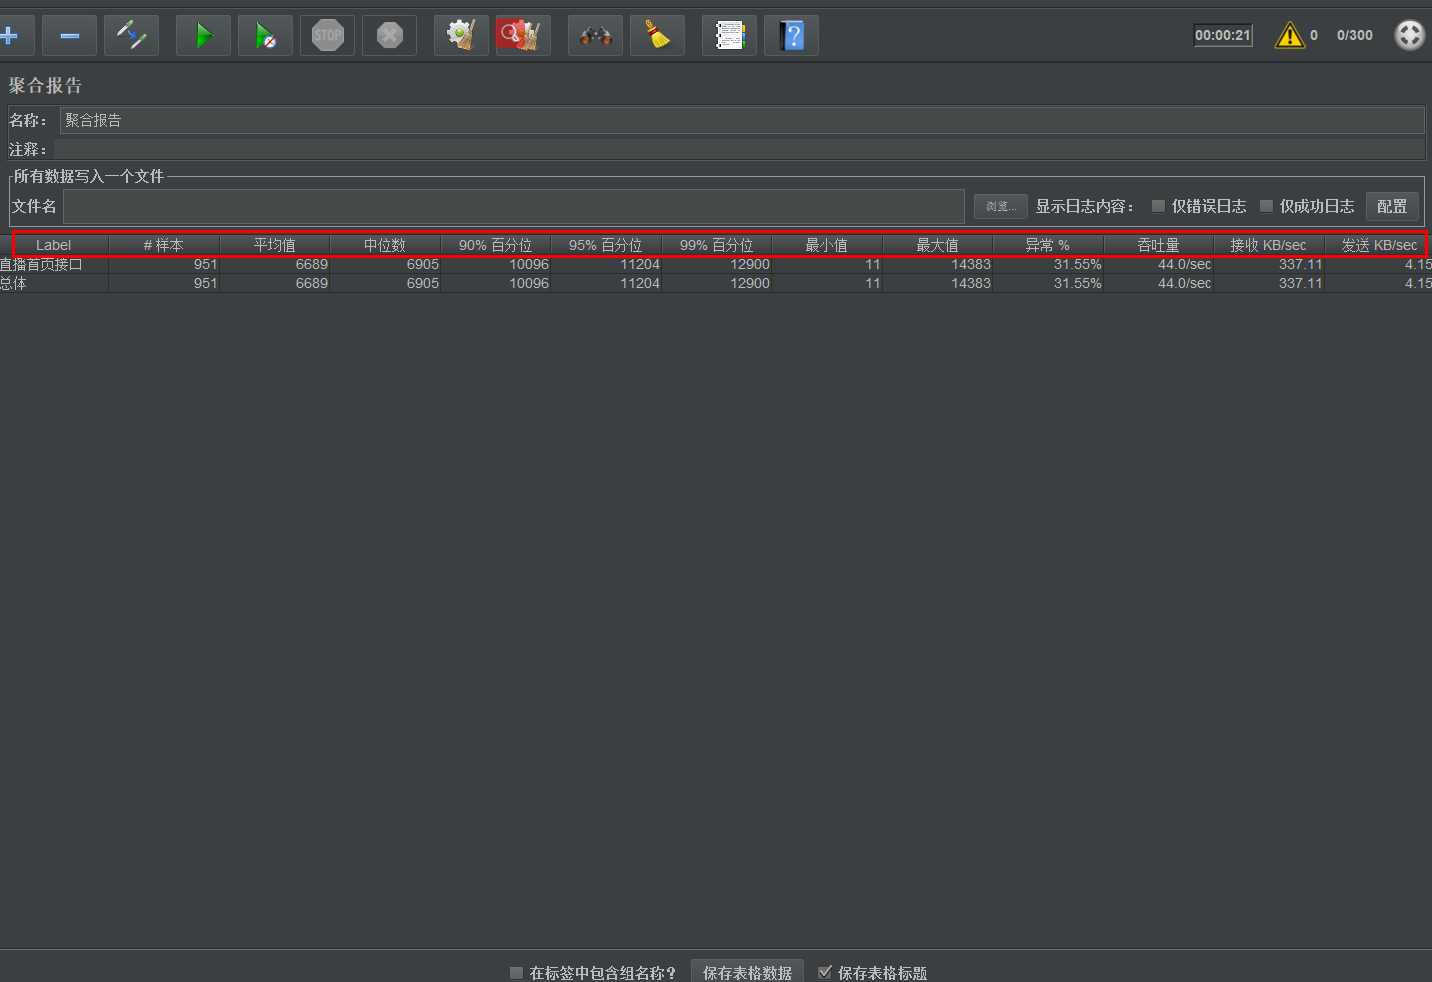Enable the 仅错误日志 checkbox
Image resolution: width=1432 pixels, height=982 pixels.
pyautogui.click(x=1158, y=206)
